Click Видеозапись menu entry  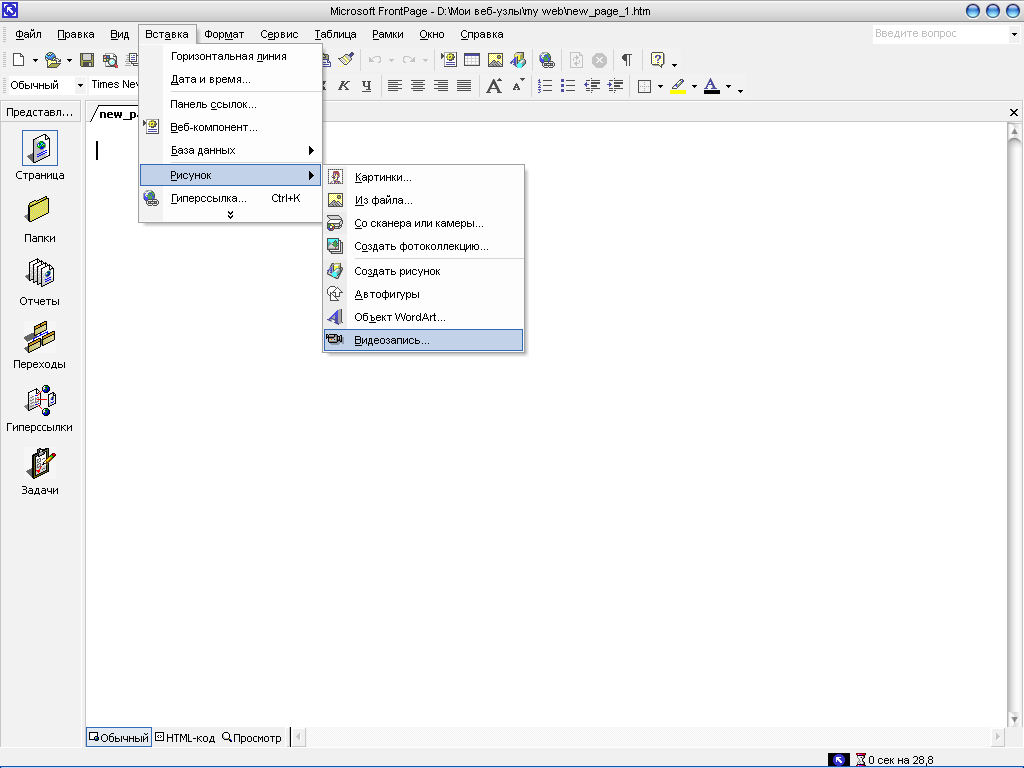tap(424, 340)
